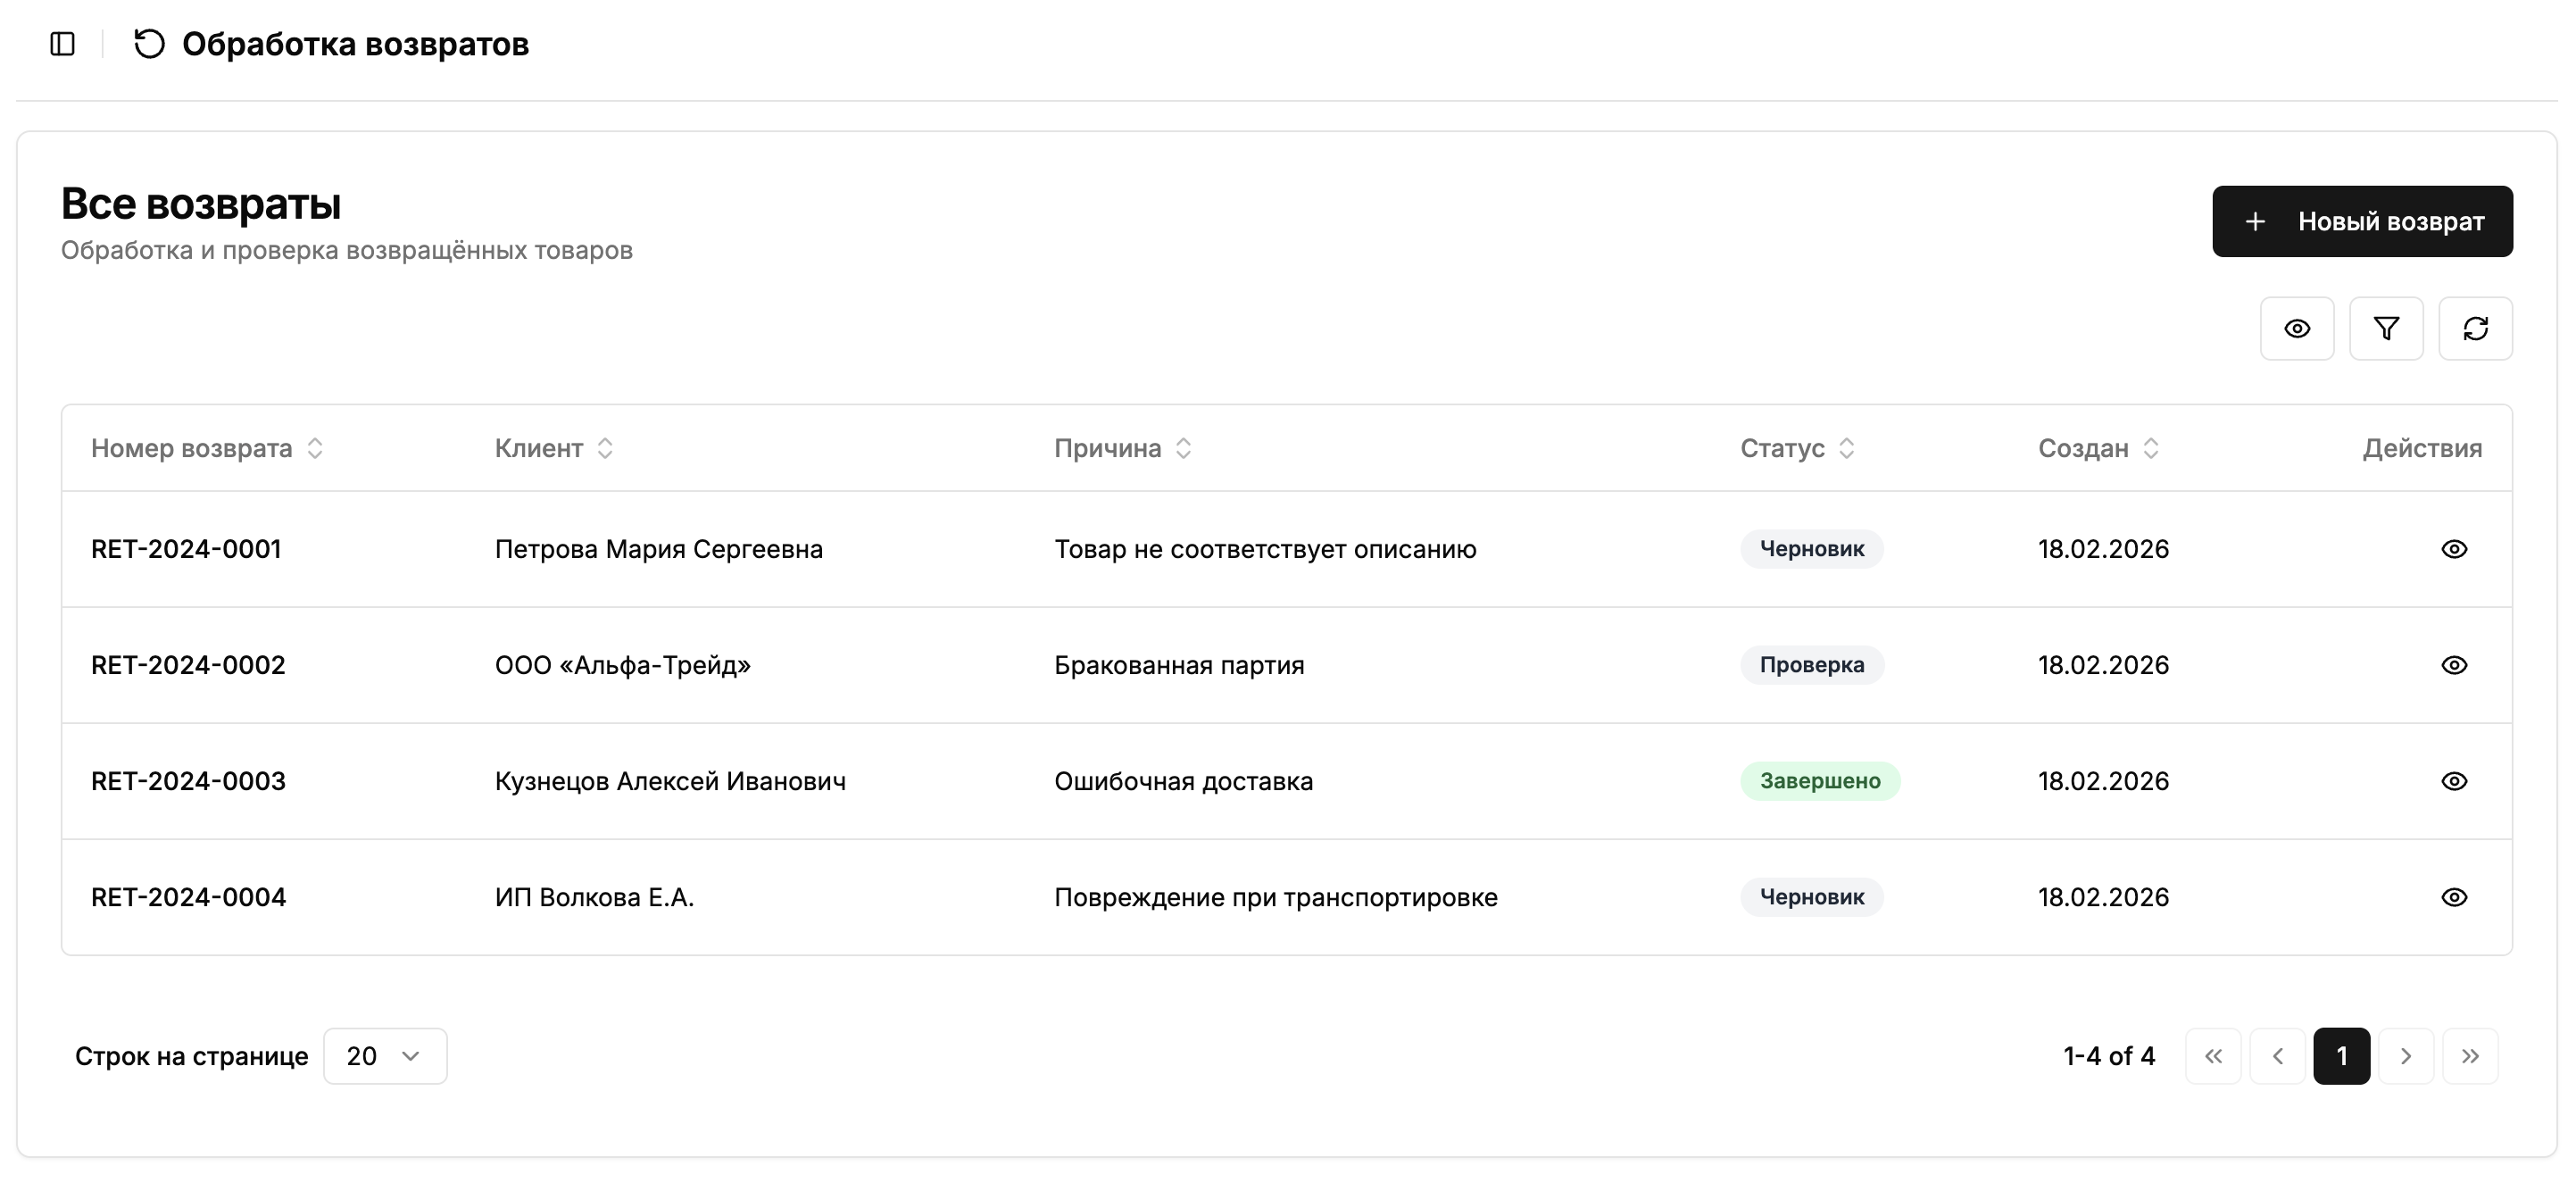Go to first page of results
This screenshot has height=1191, width=2576.
click(x=2213, y=1056)
